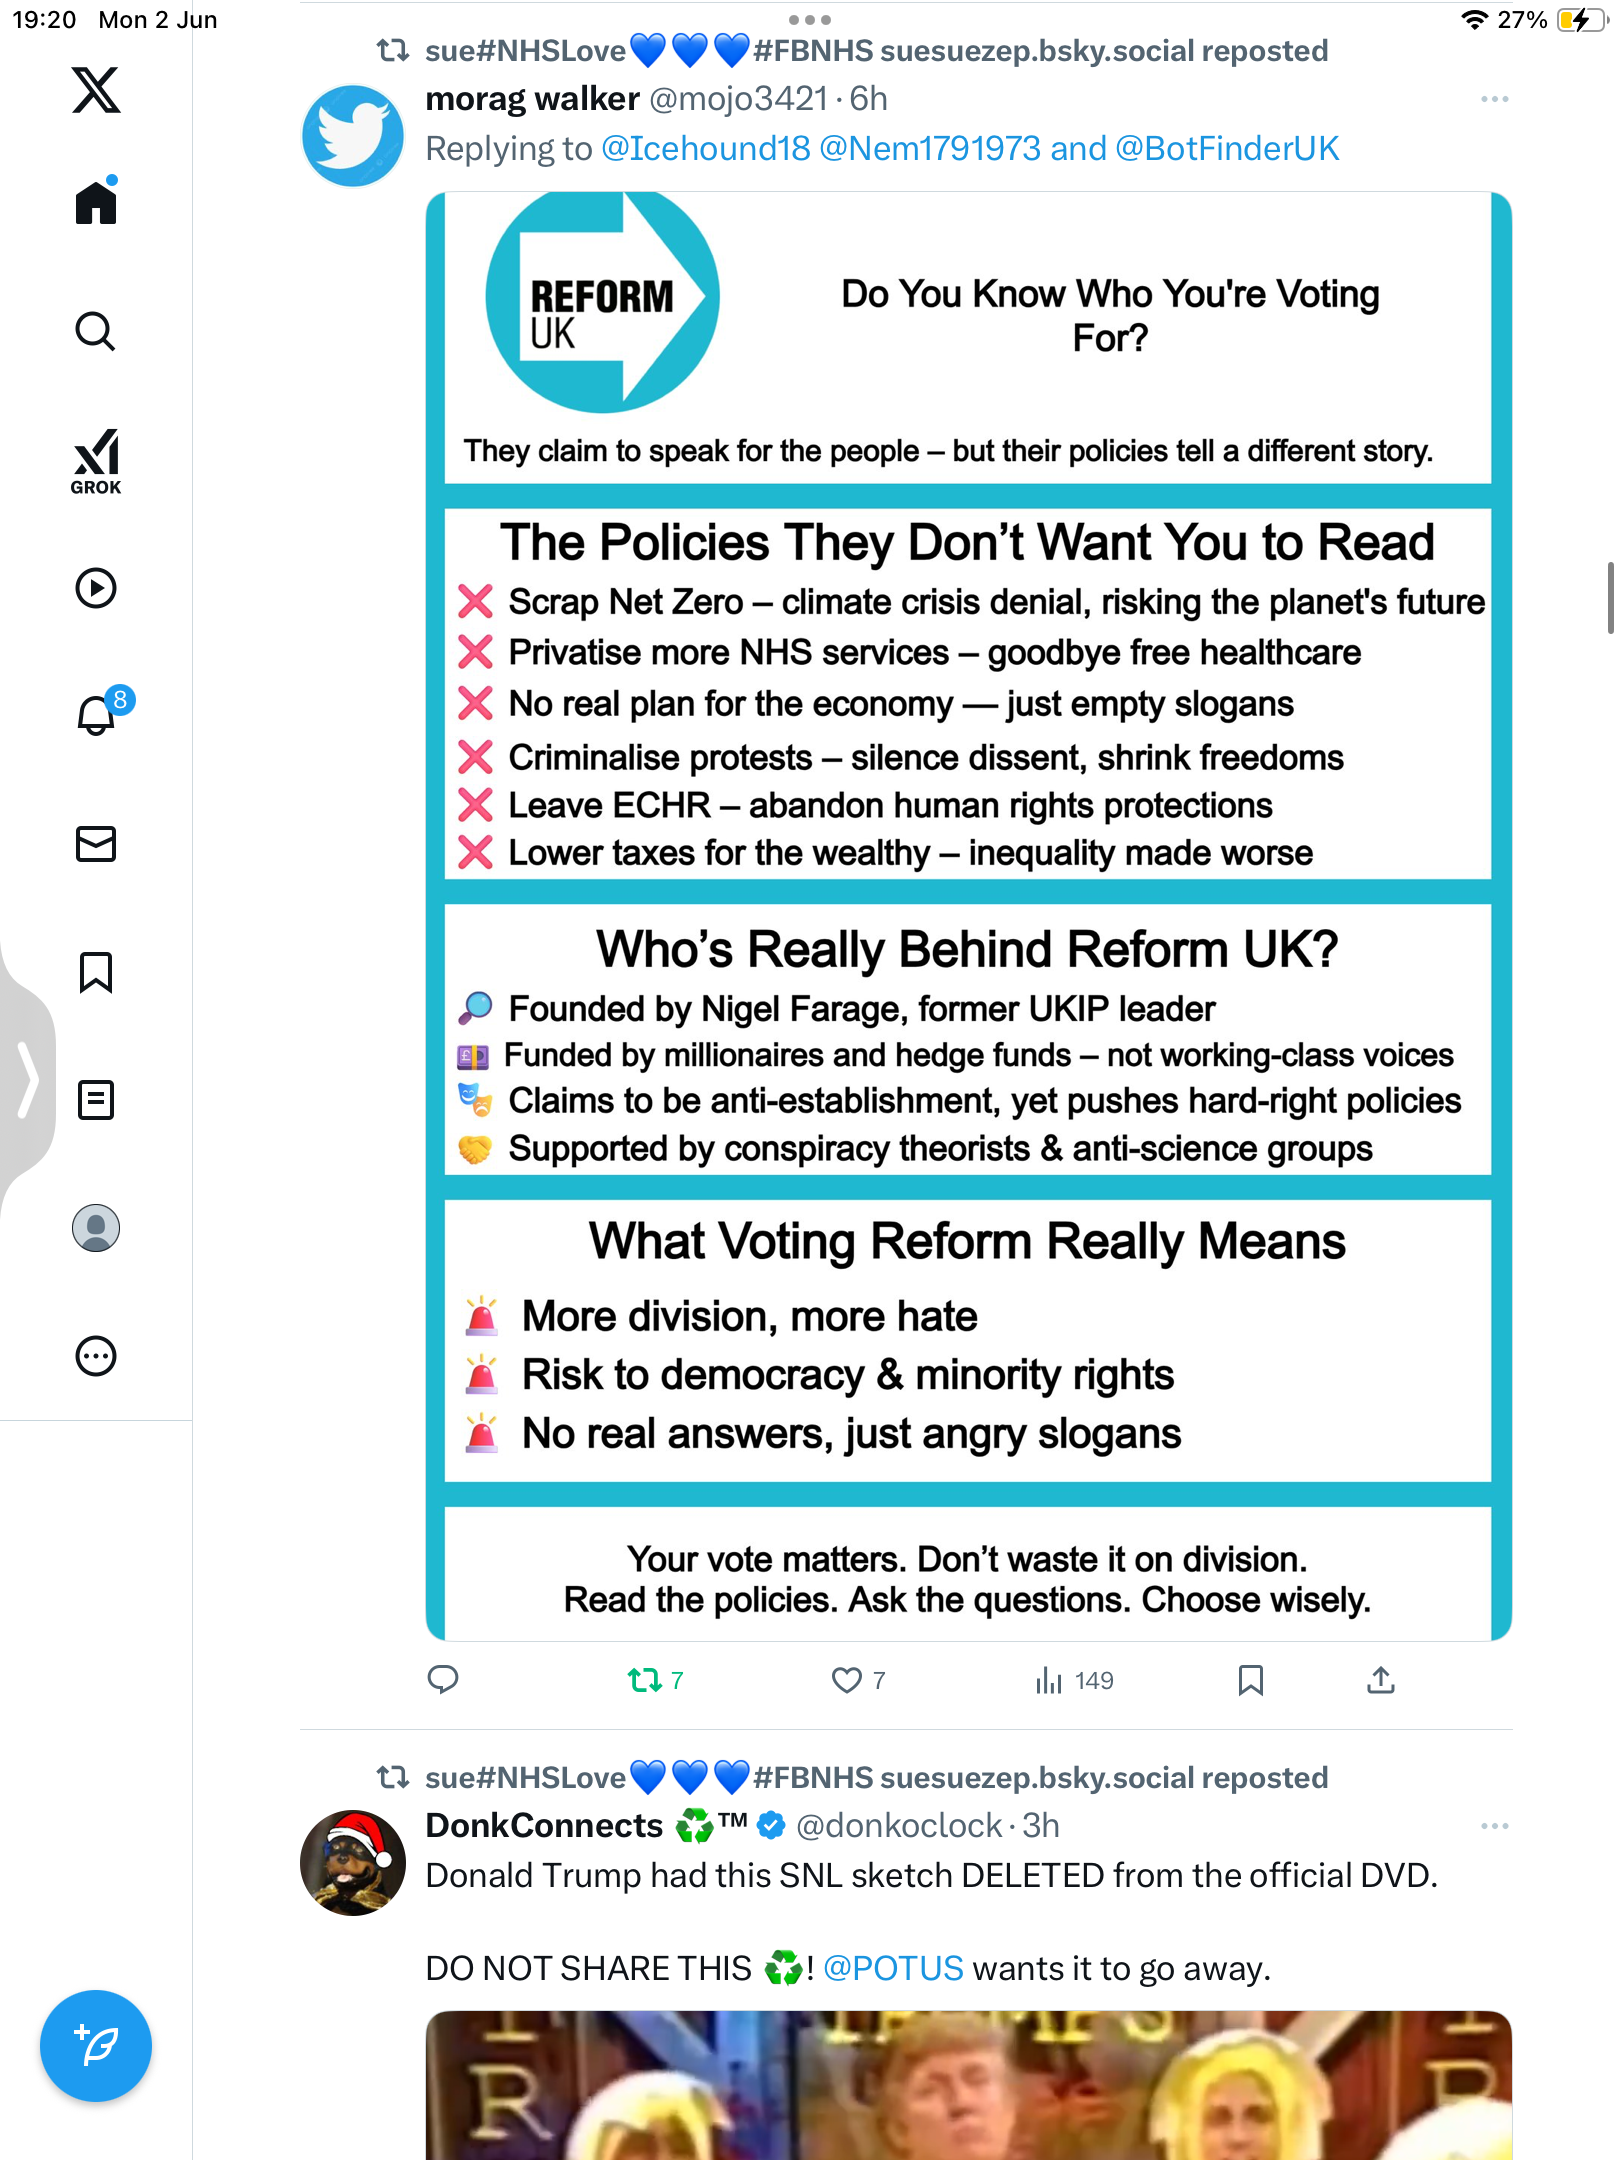Viewport: 1620px width, 2160px height.
Task: Open the video play tab icon
Action: pyautogui.click(x=96, y=588)
